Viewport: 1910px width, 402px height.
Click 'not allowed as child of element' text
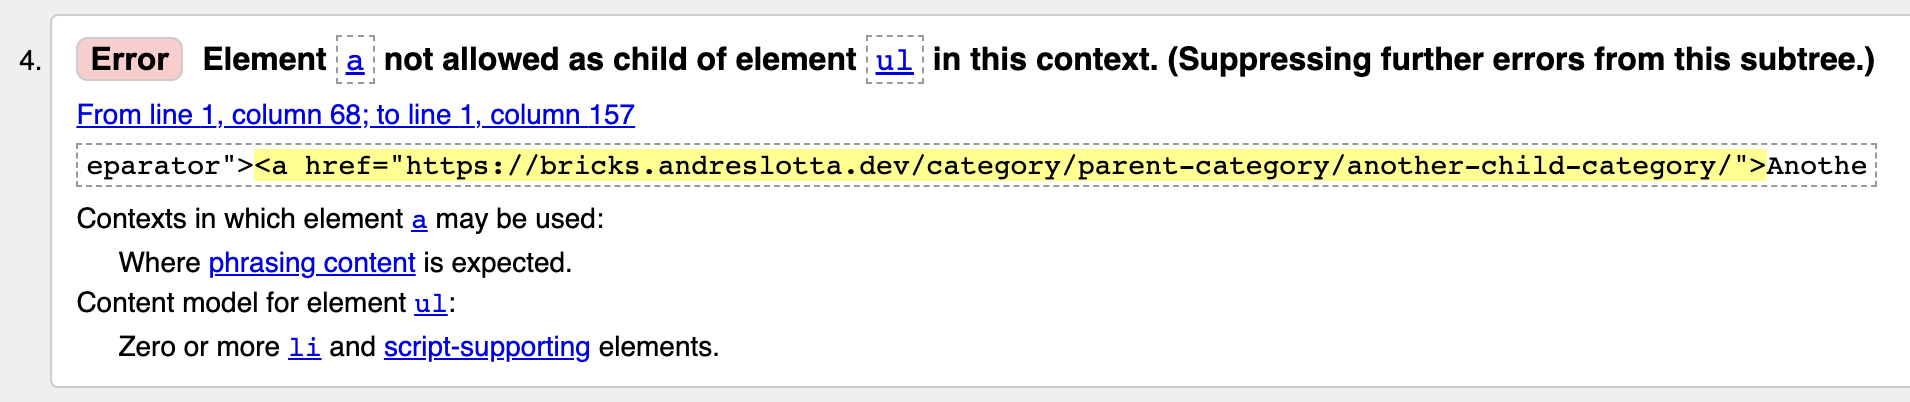(x=620, y=60)
